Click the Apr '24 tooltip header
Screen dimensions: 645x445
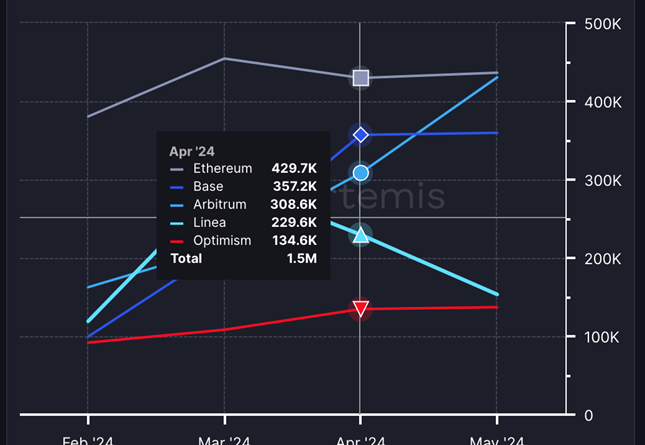193,151
